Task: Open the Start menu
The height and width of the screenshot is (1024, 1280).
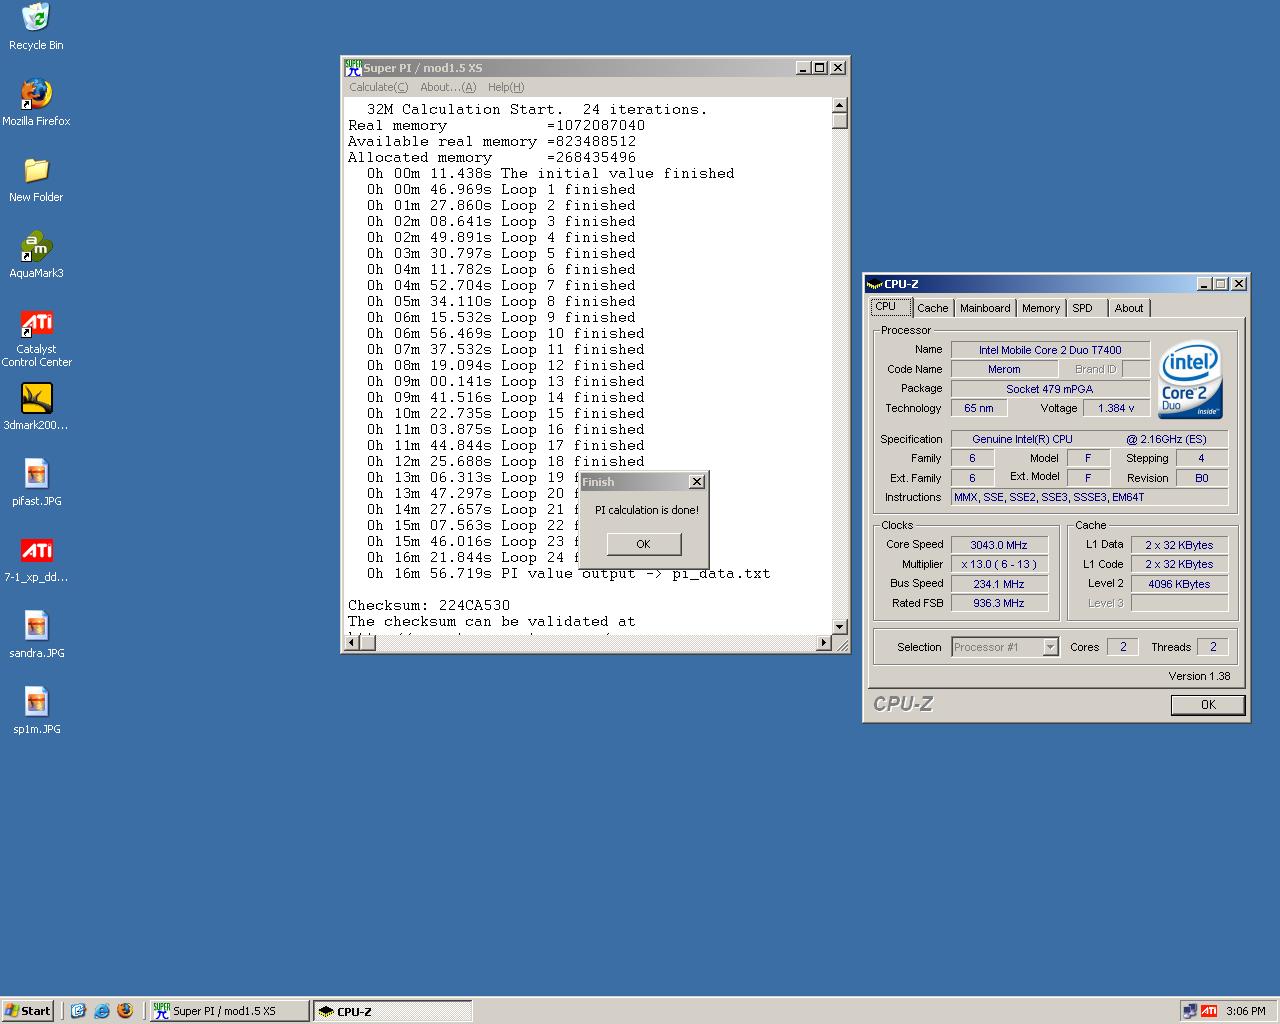Action: [27, 1011]
